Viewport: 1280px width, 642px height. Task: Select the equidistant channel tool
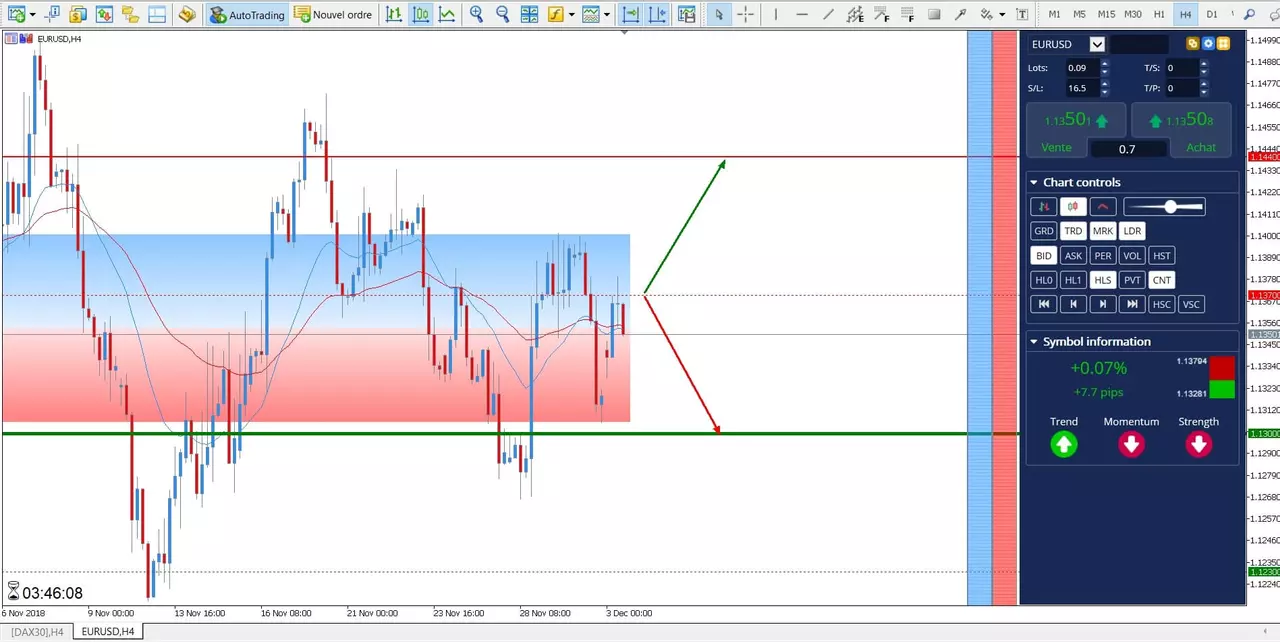pyautogui.click(x=854, y=14)
